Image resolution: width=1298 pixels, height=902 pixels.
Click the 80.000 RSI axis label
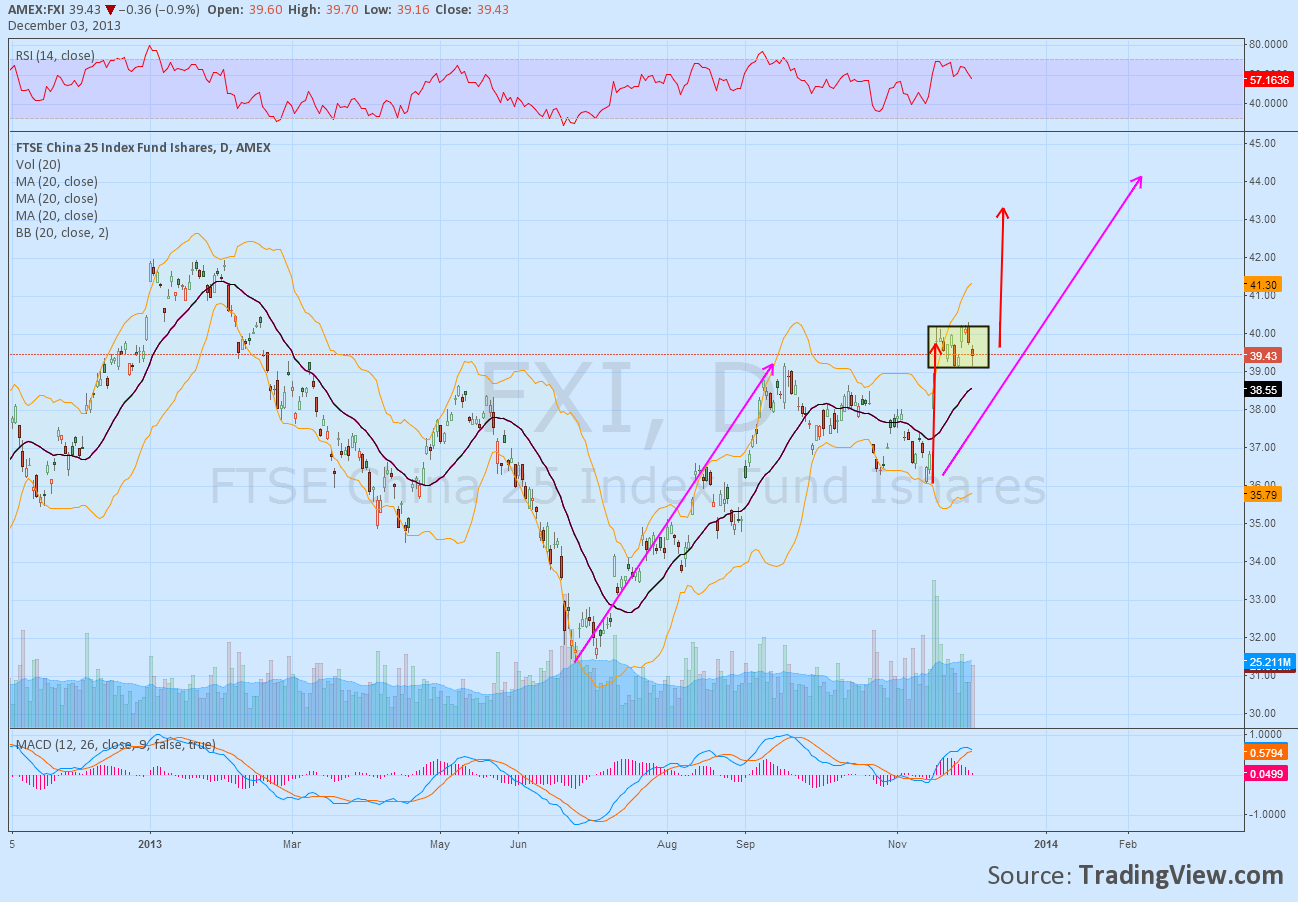click(x=1268, y=44)
